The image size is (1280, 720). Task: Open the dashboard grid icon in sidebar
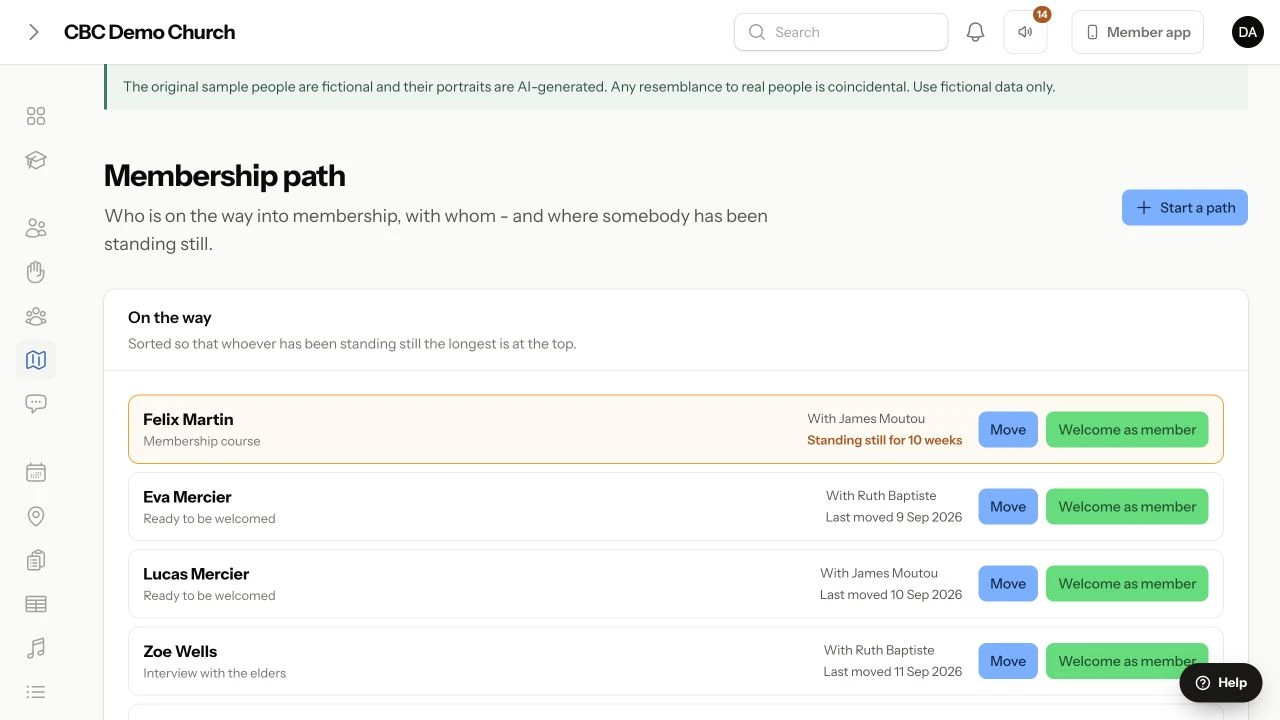coord(36,117)
